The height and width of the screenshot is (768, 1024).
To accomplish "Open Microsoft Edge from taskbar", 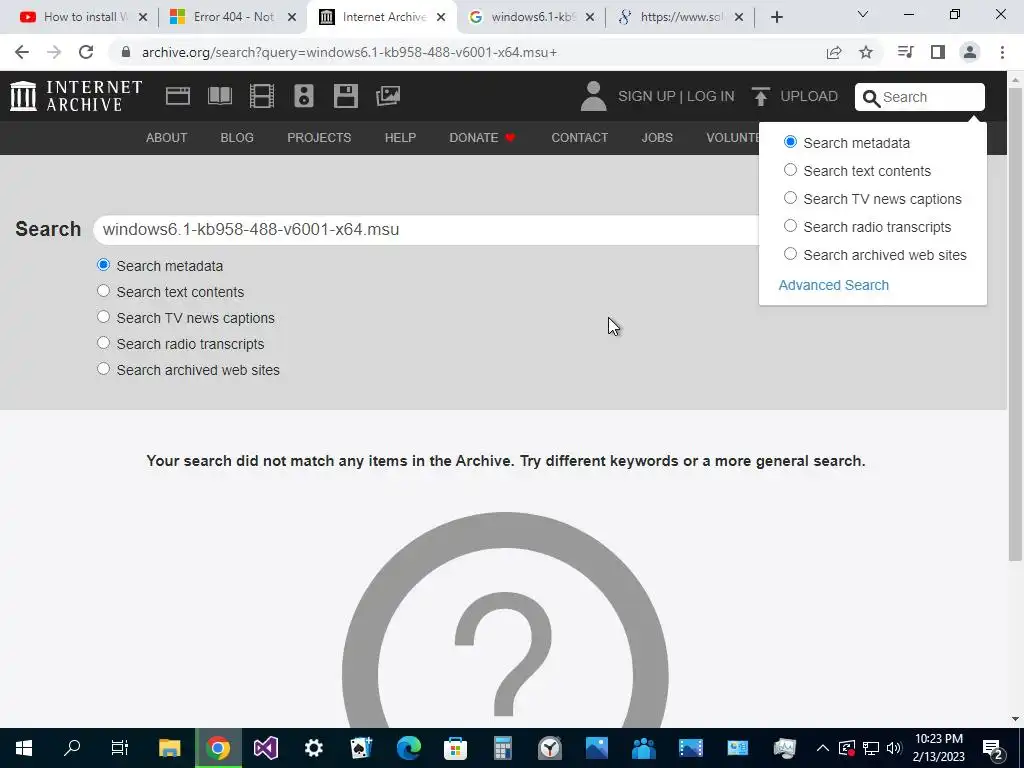I will coord(409,748).
